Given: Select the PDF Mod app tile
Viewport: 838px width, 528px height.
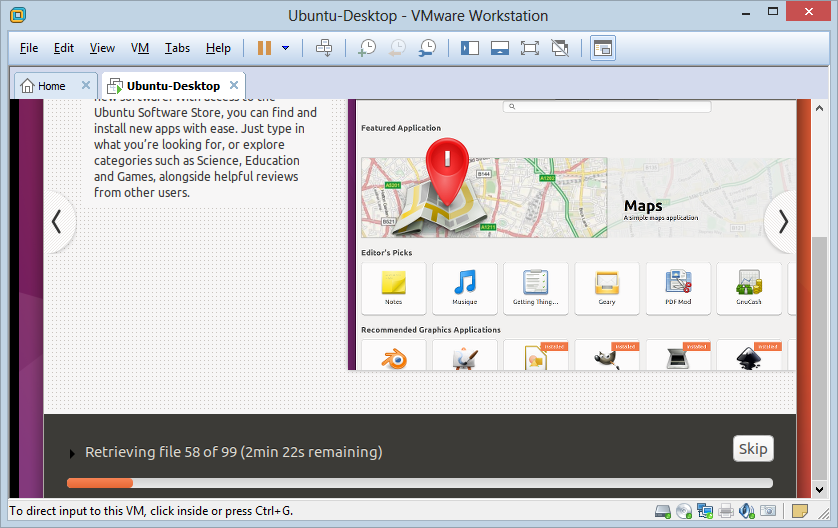Looking at the screenshot, I should tap(678, 289).
